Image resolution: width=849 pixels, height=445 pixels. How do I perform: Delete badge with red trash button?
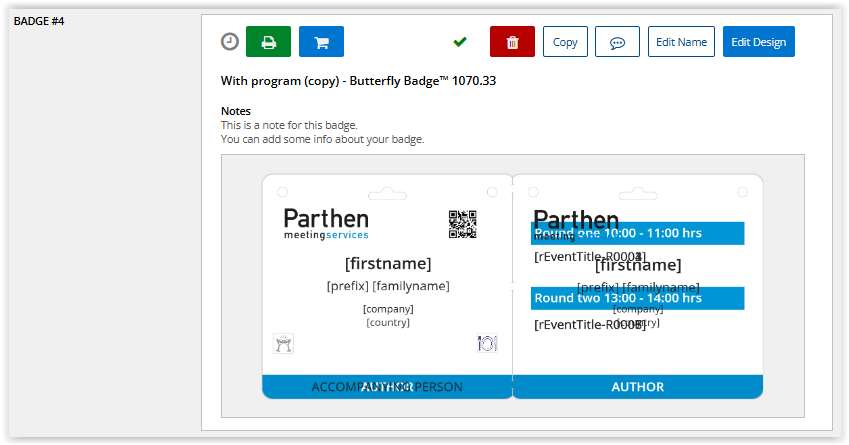pyautogui.click(x=512, y=42)
